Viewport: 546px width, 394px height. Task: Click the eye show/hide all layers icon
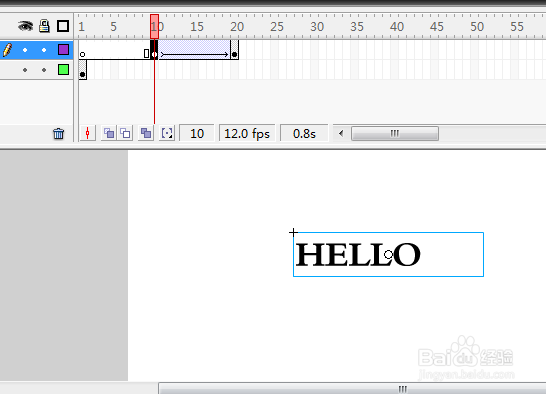(x=25, y=26)
